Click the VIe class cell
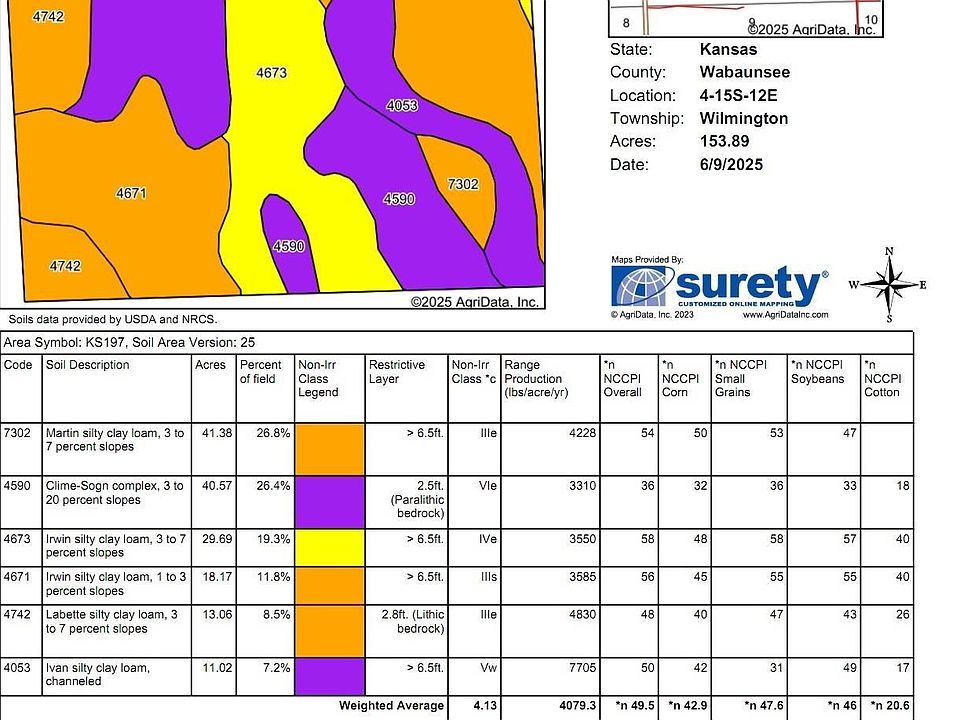This screenshot has height=720, width=960. 488,486
